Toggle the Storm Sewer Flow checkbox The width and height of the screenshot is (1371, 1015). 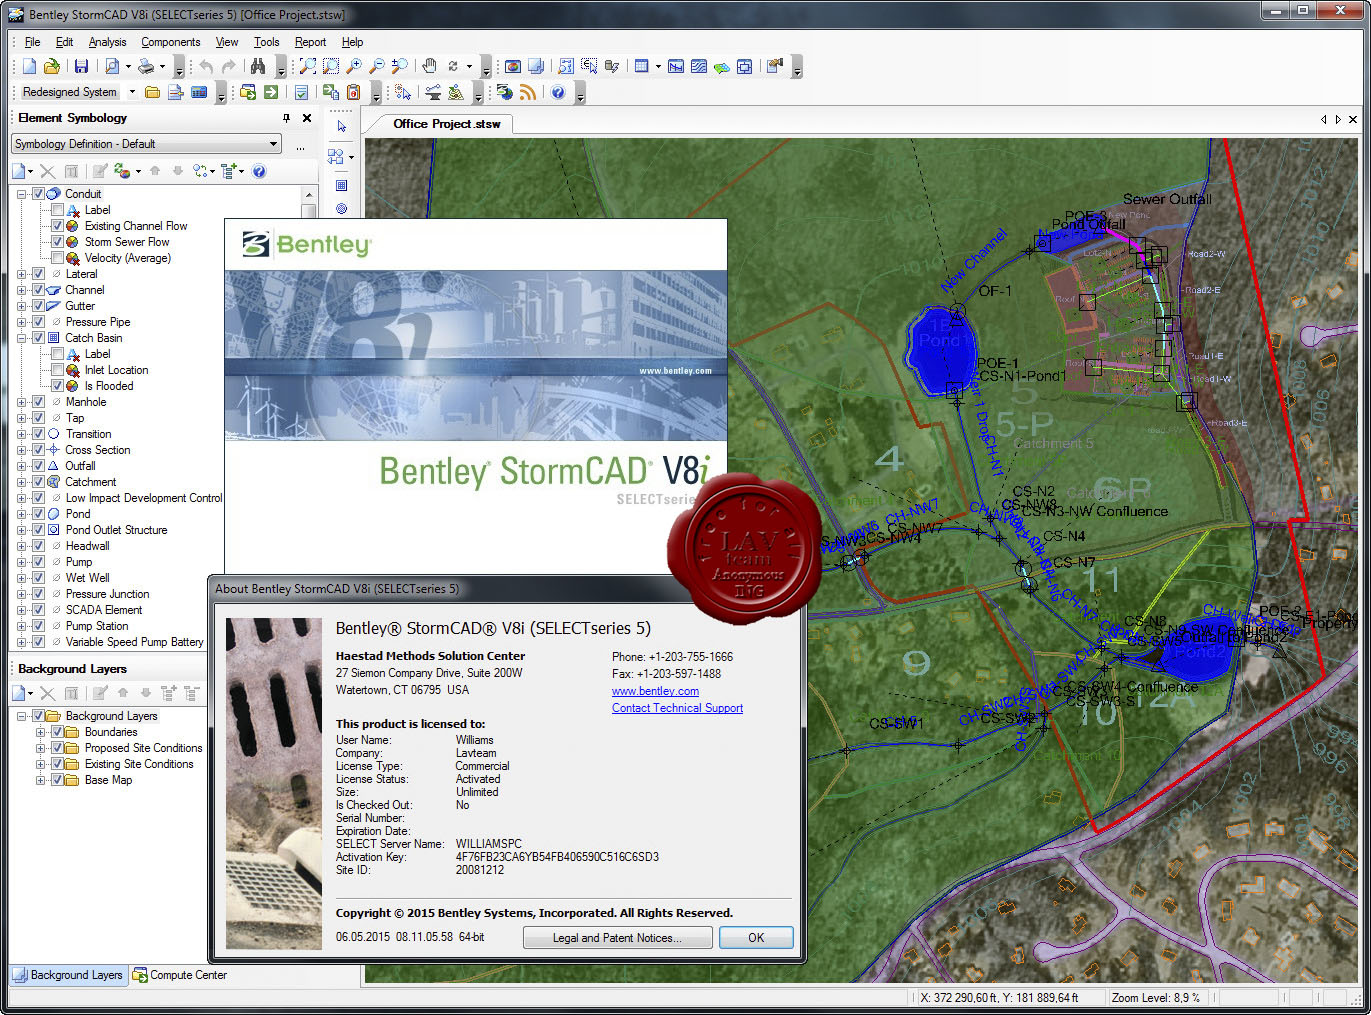point(57,242)
